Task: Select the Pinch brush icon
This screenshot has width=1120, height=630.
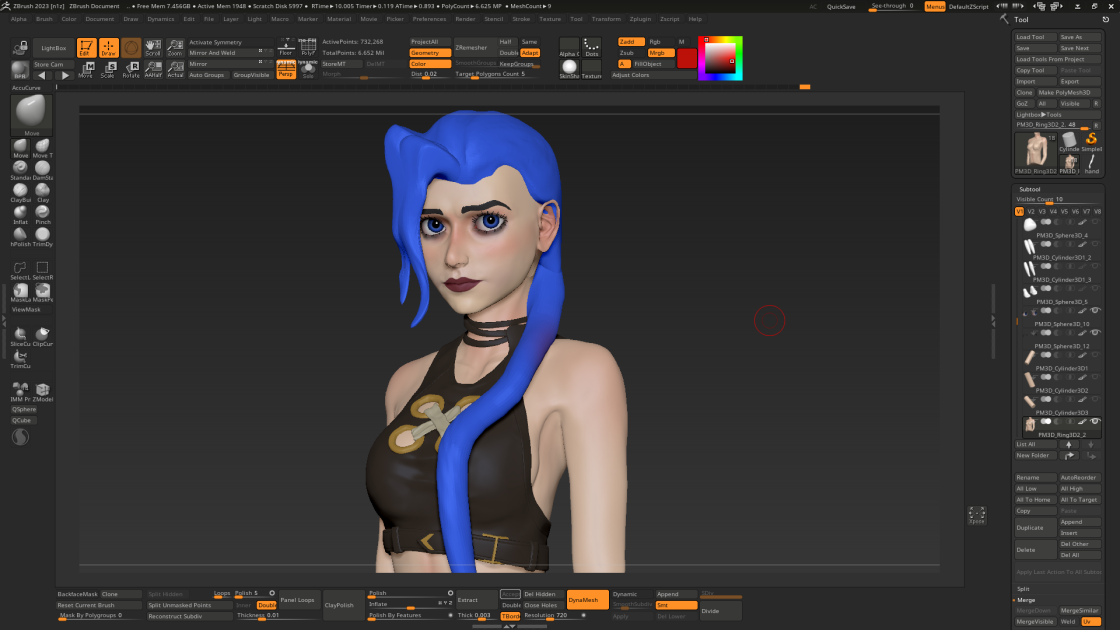Action: pyautogui.click(x=43, y=214)
